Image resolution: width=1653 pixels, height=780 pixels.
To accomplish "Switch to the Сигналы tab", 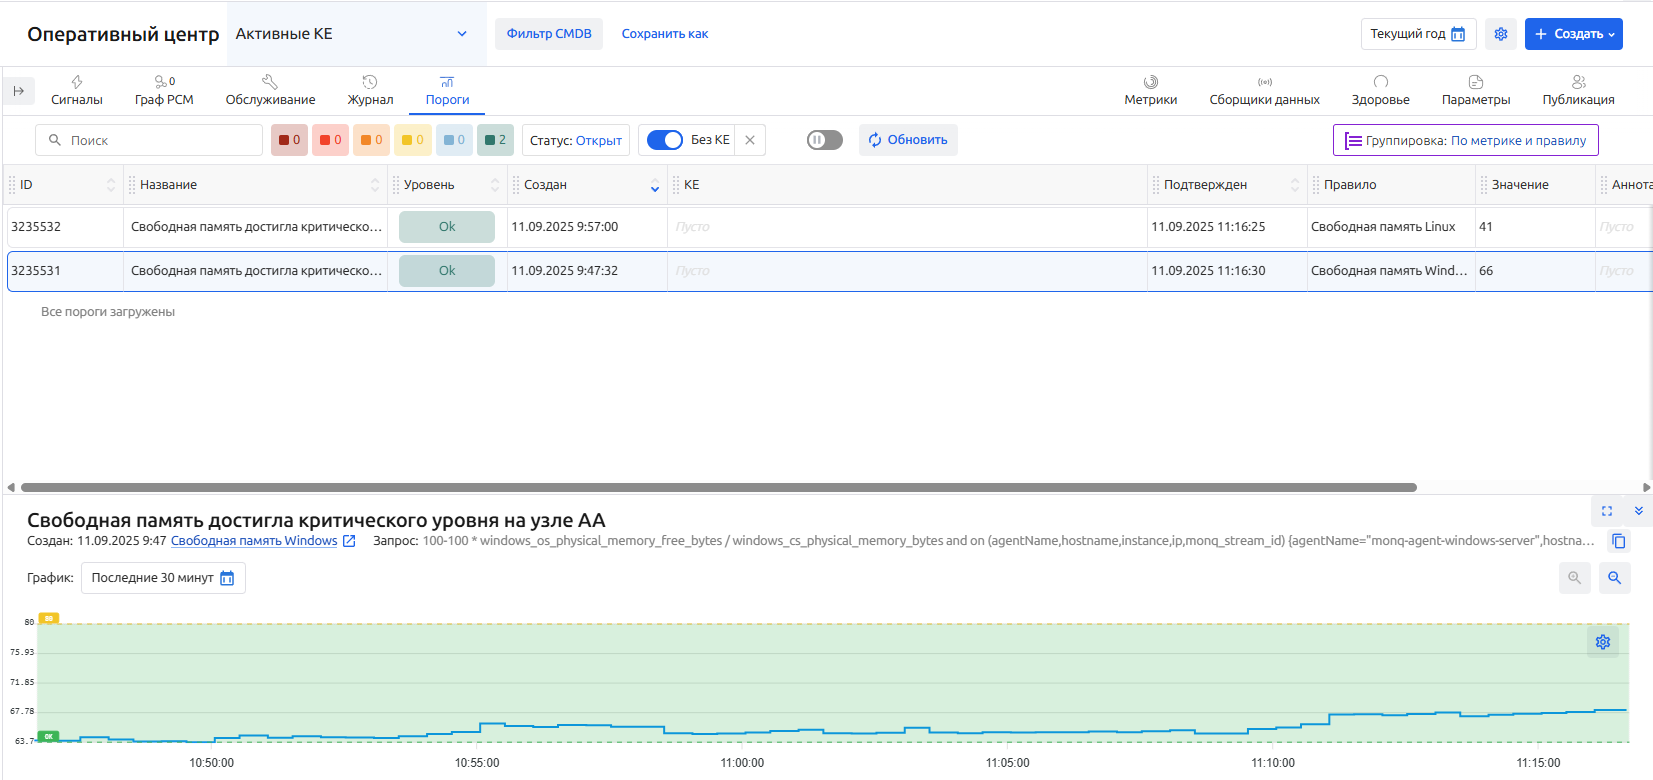I will (x=77, y=90).
